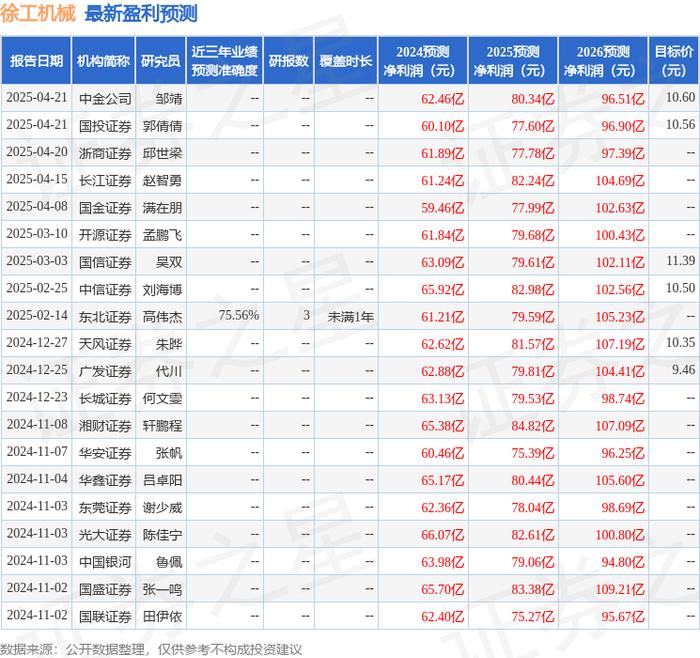
Task: Select the 长江证券 institution cell
Action: [105, 180]
